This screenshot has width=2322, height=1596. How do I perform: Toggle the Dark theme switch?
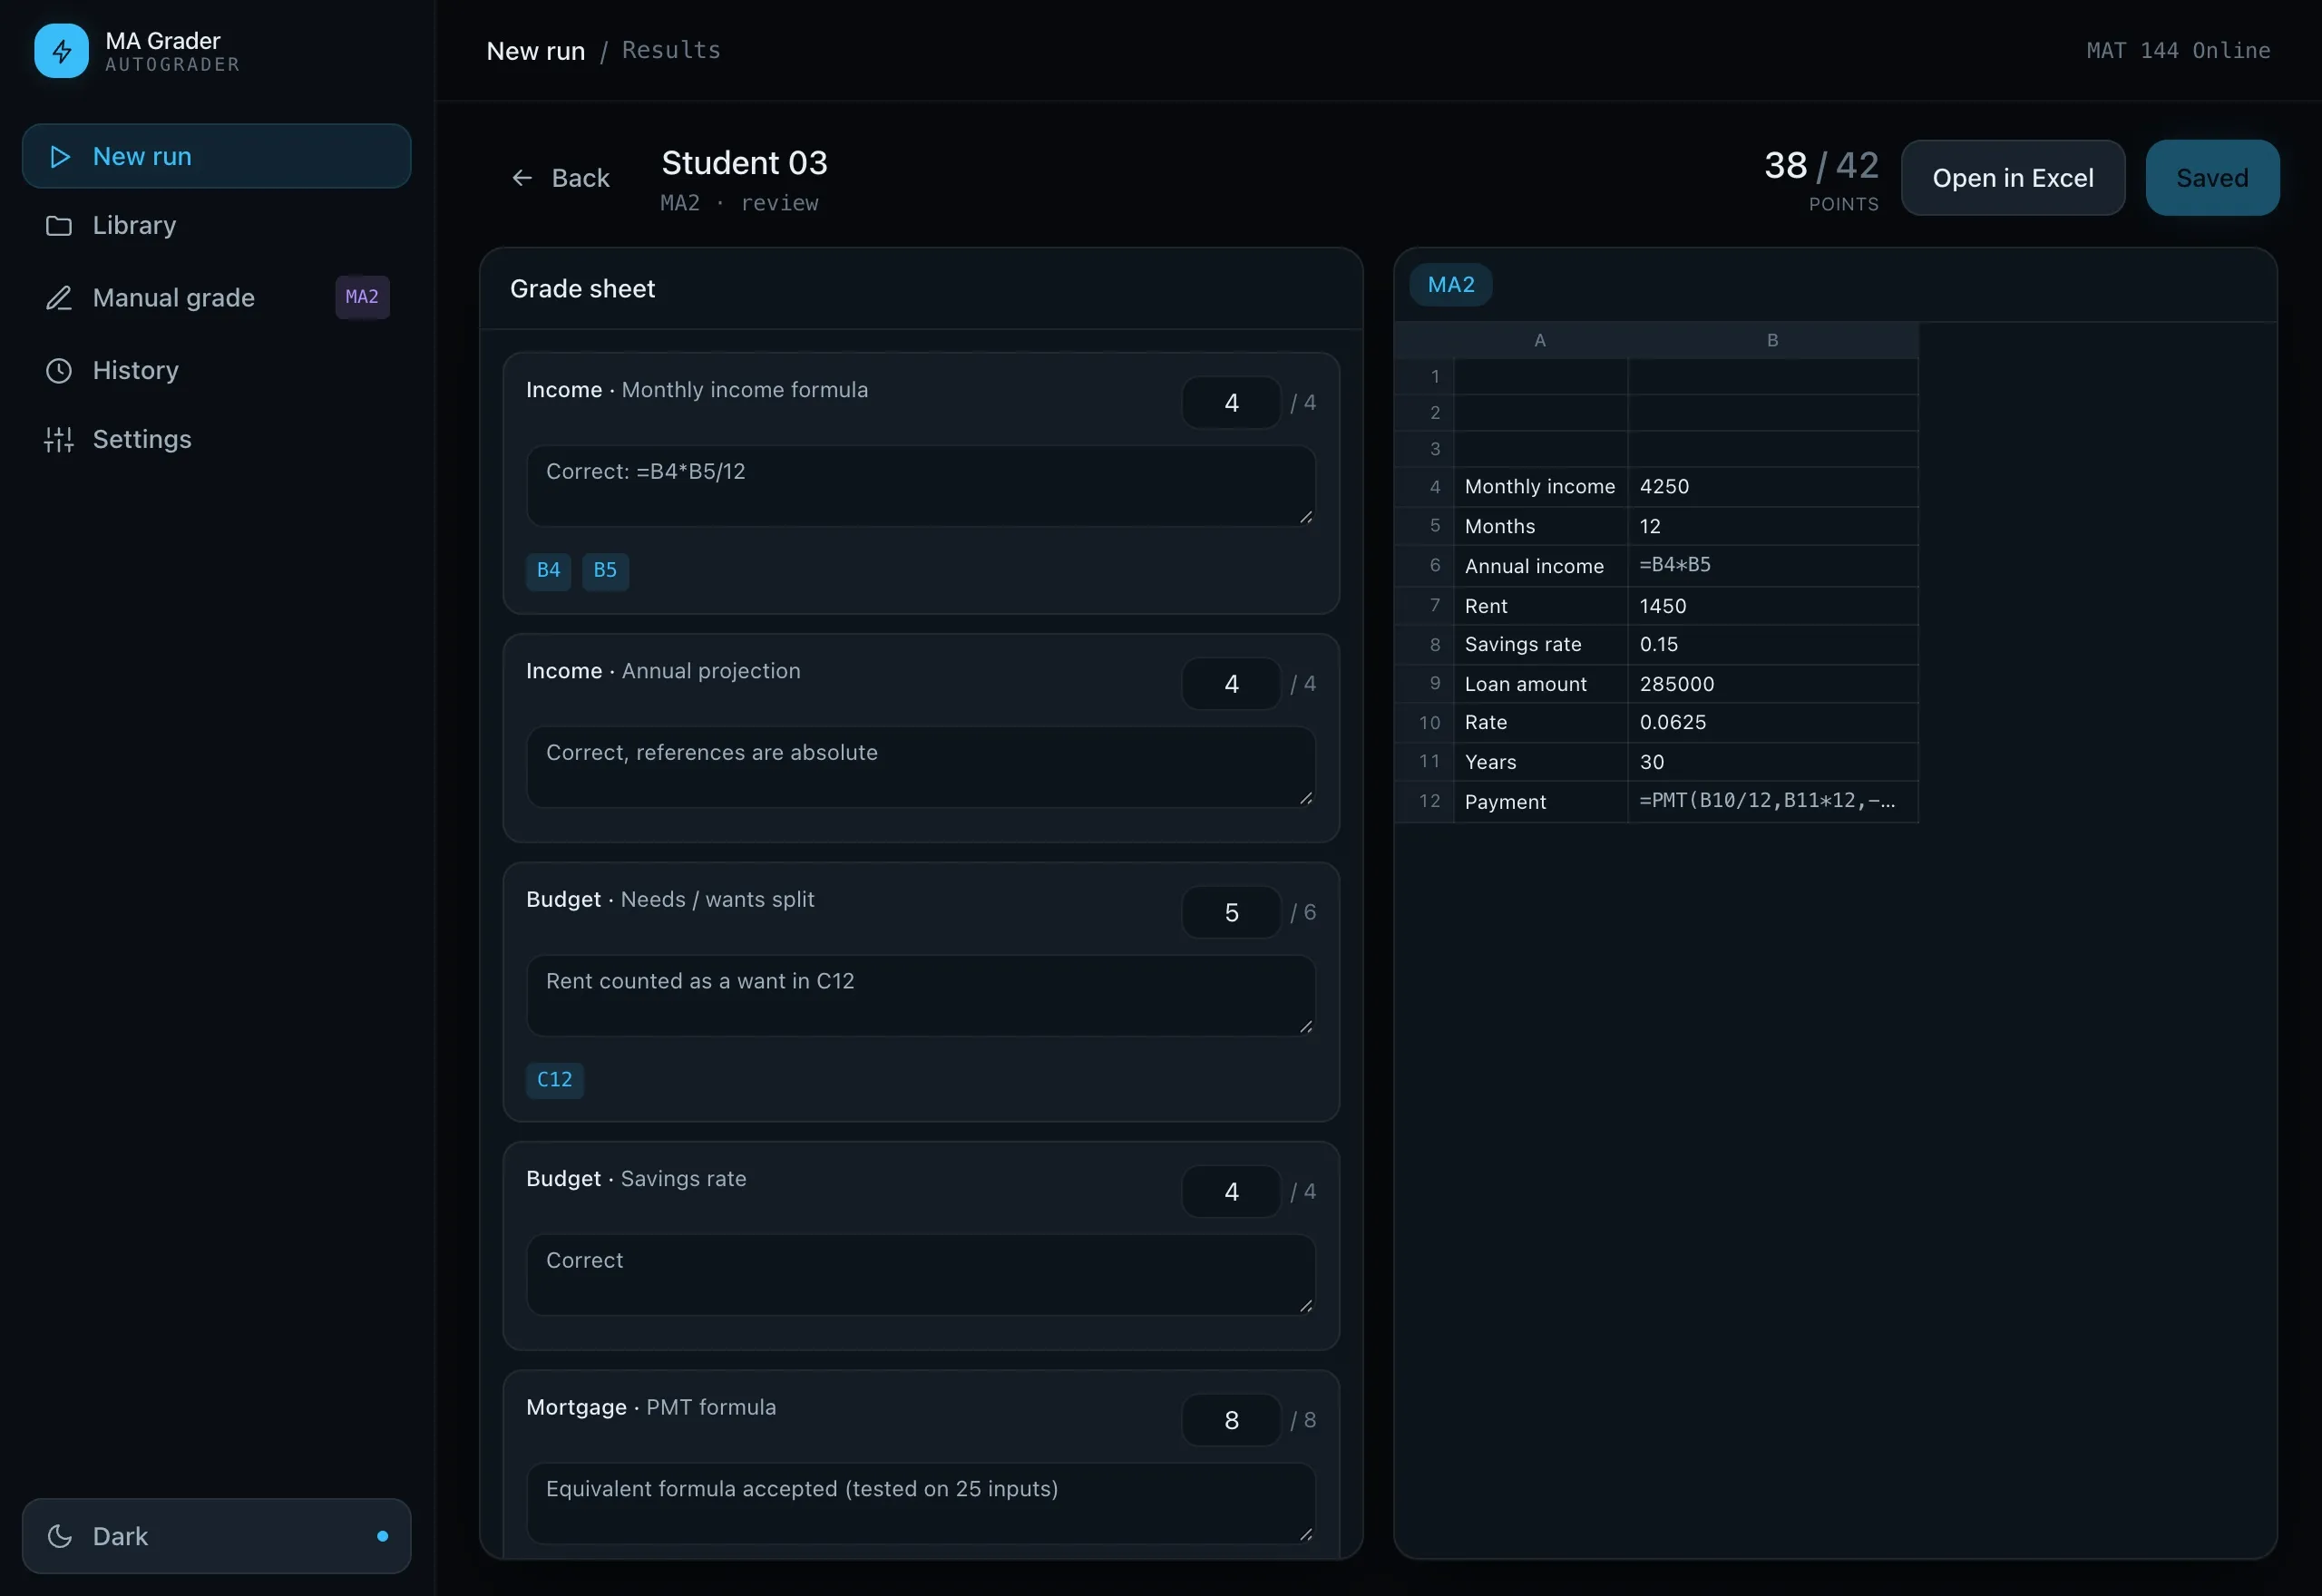coord(216,1537)
